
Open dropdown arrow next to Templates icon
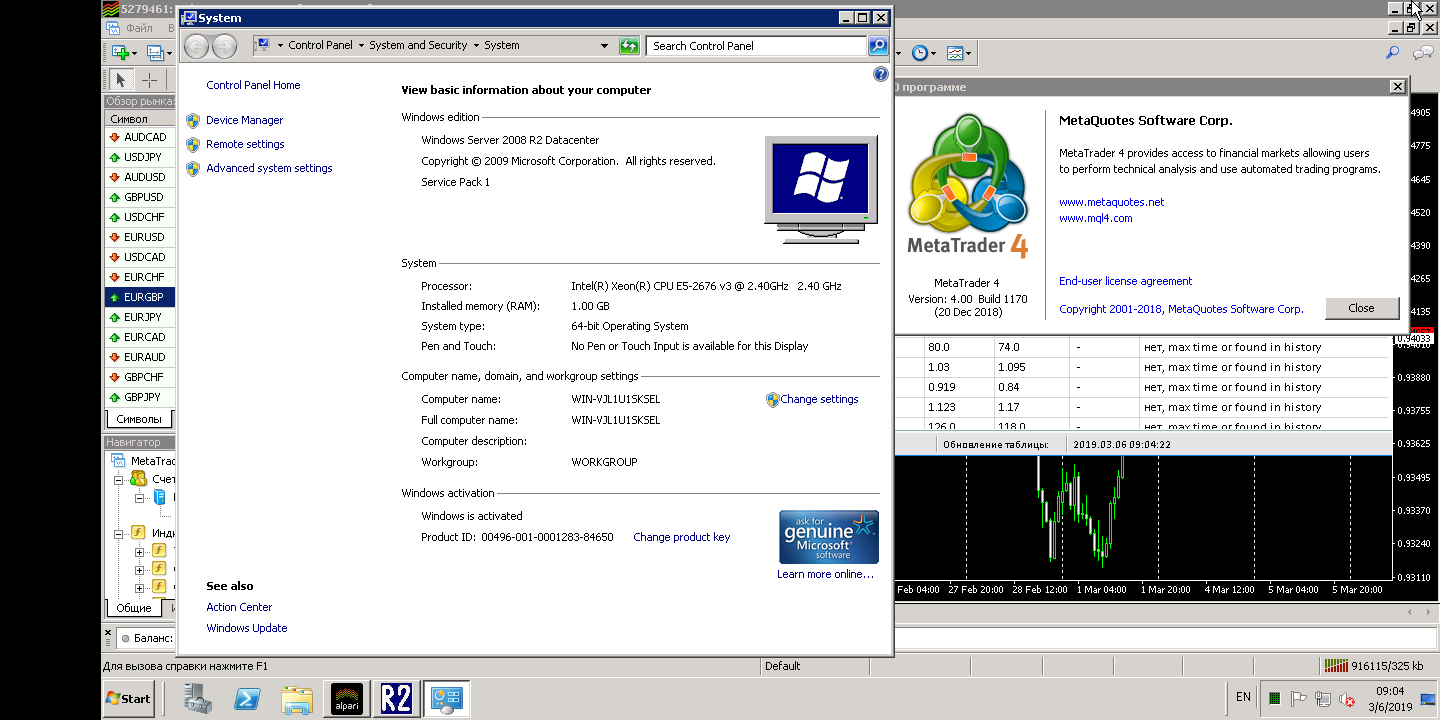click(x=969, y=53)
